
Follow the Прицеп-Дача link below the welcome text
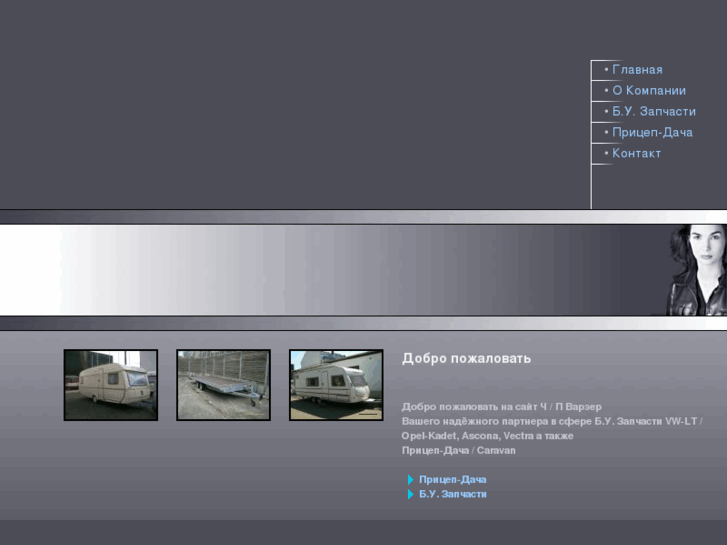(452, 480)
